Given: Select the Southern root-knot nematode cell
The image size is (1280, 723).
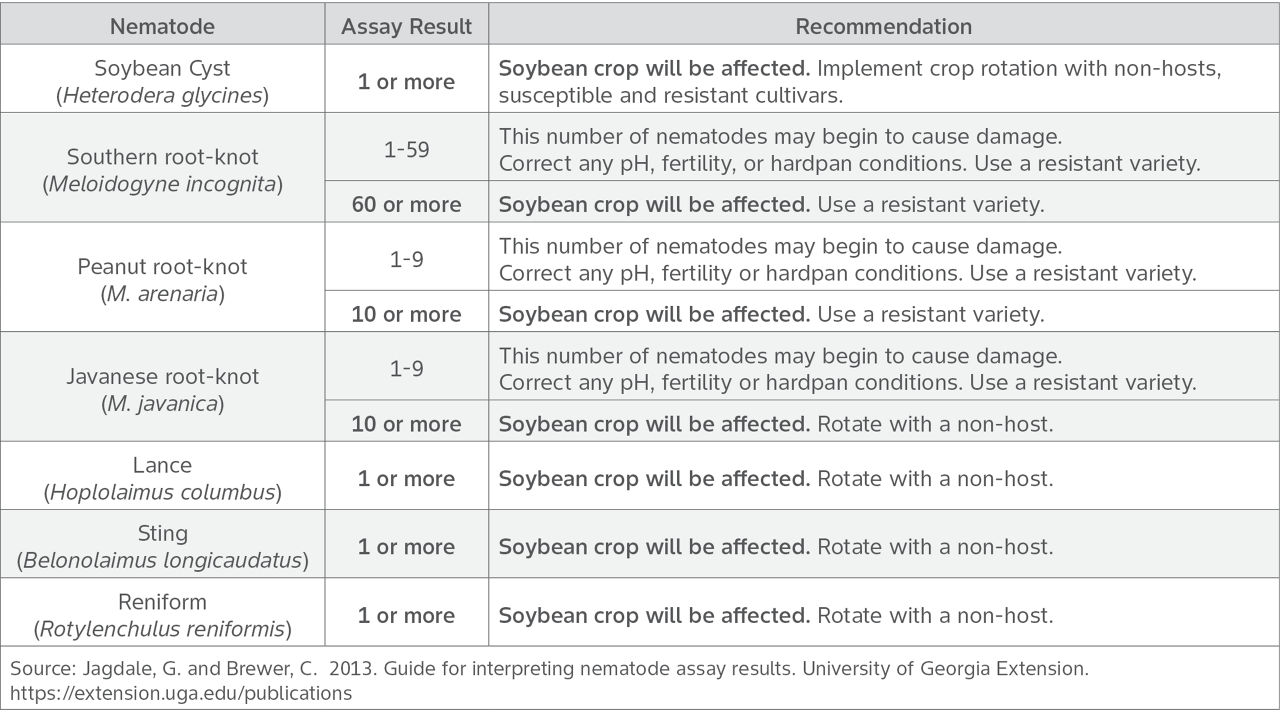Looking at the screenshot, I should 162,170.
